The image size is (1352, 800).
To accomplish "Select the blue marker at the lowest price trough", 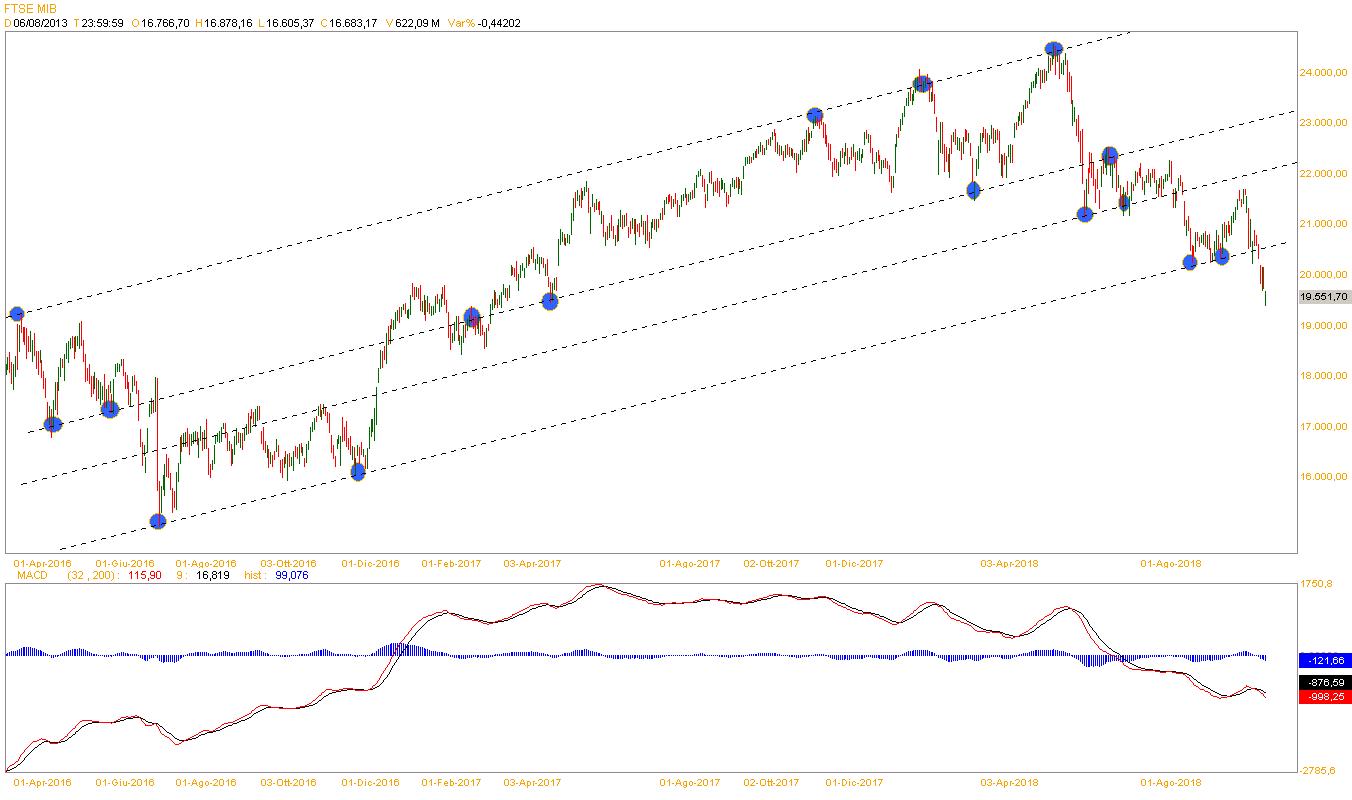I will point(157,521).
